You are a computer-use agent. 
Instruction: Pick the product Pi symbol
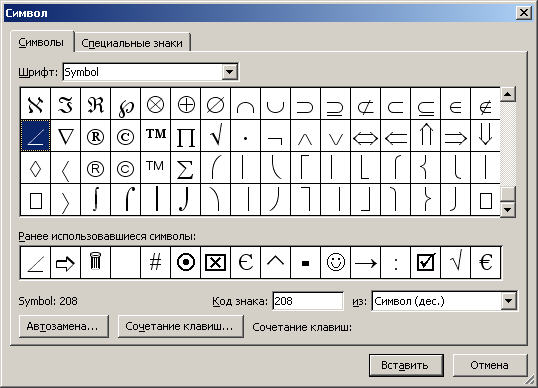(x=186, y=136)
